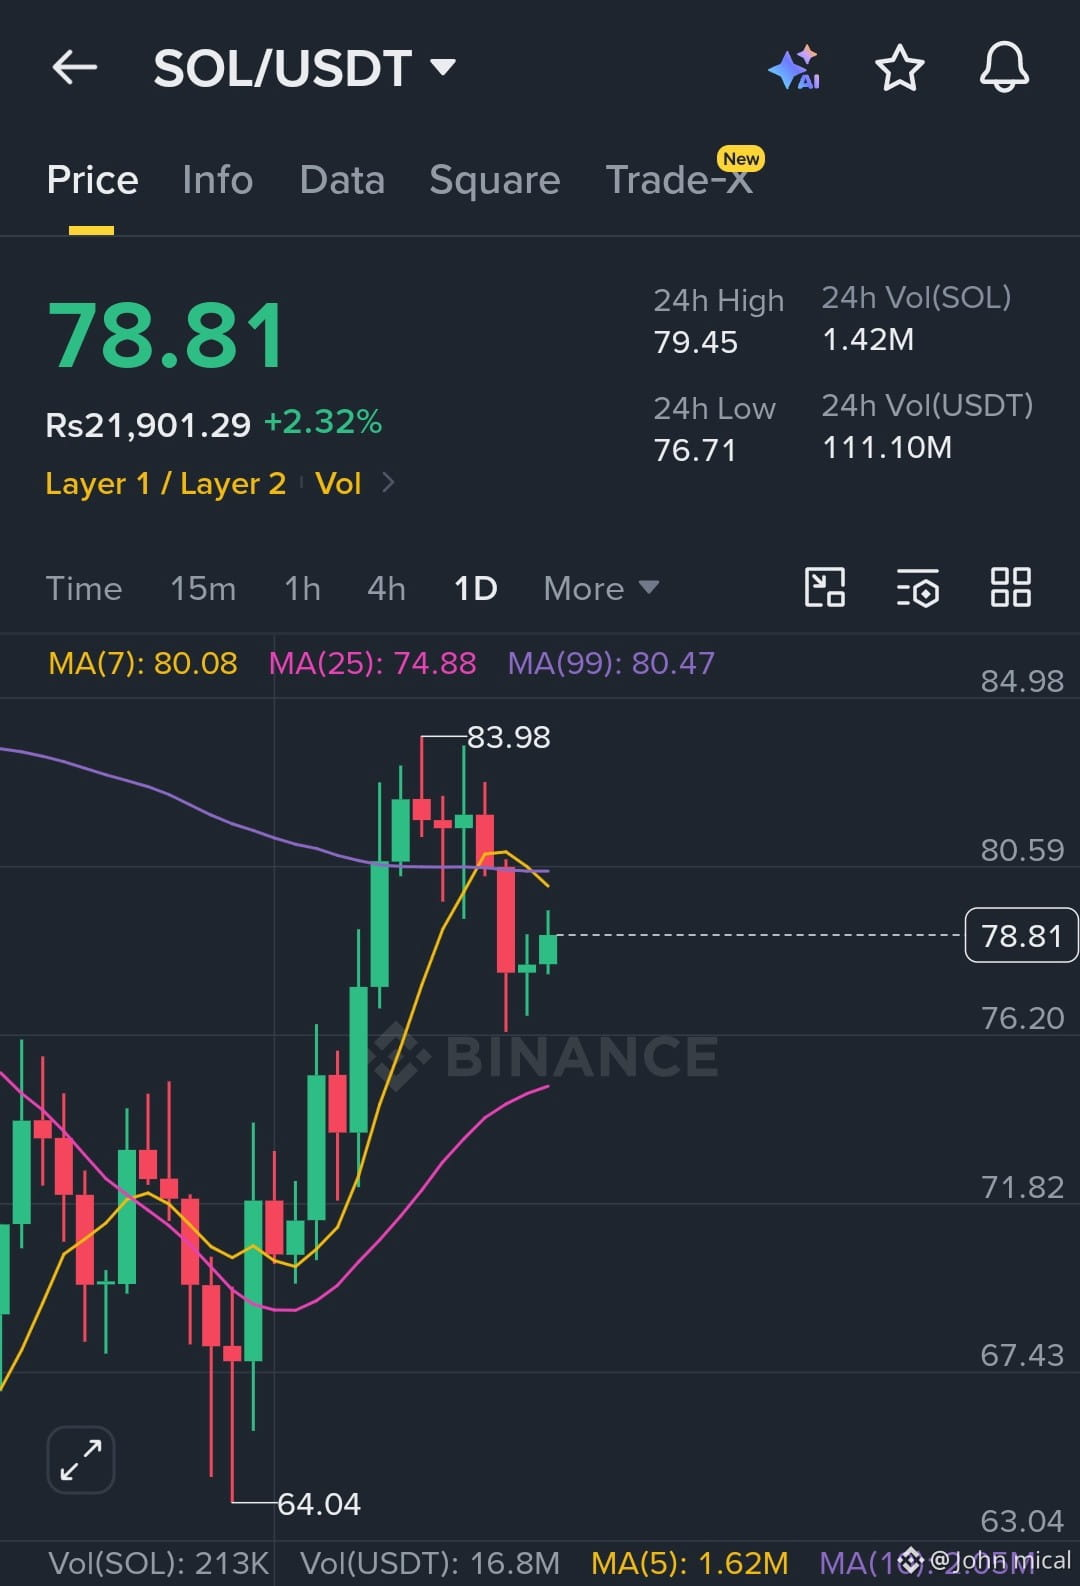The image size is (1080, 1586).
Task: Switch to the Price tab
Action: click(x=92, y=181)
